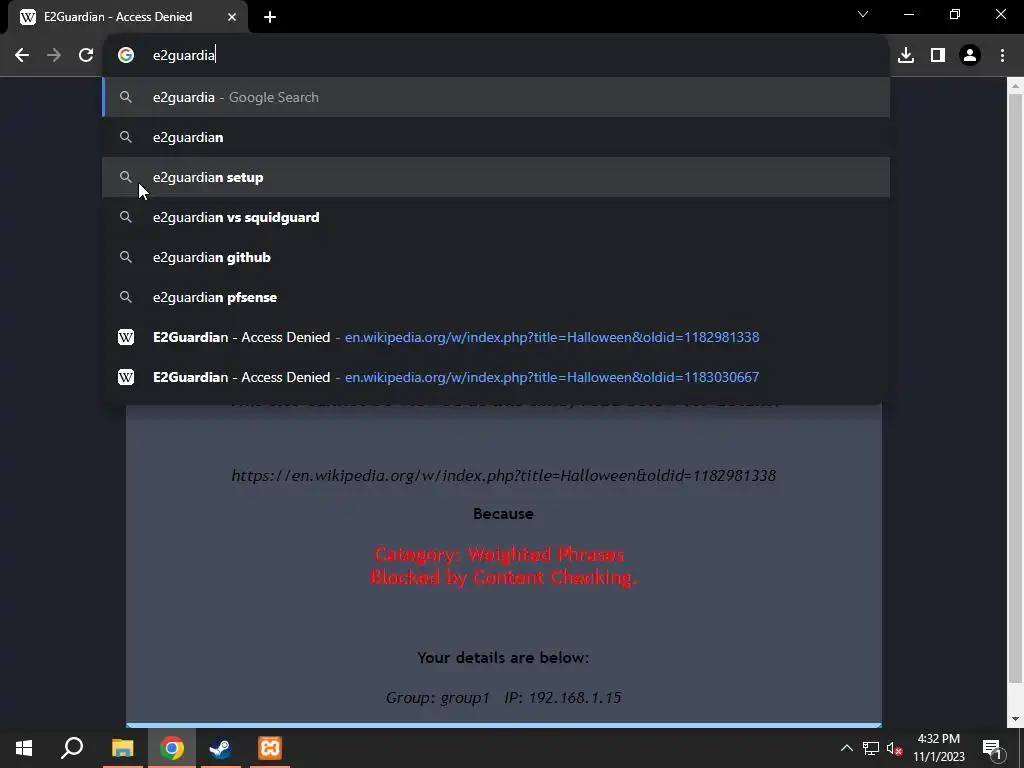Screen dimensions: 1024x768
Task: Click search icon beside 'e2guardian pfsense'
Action: (126, 297)
